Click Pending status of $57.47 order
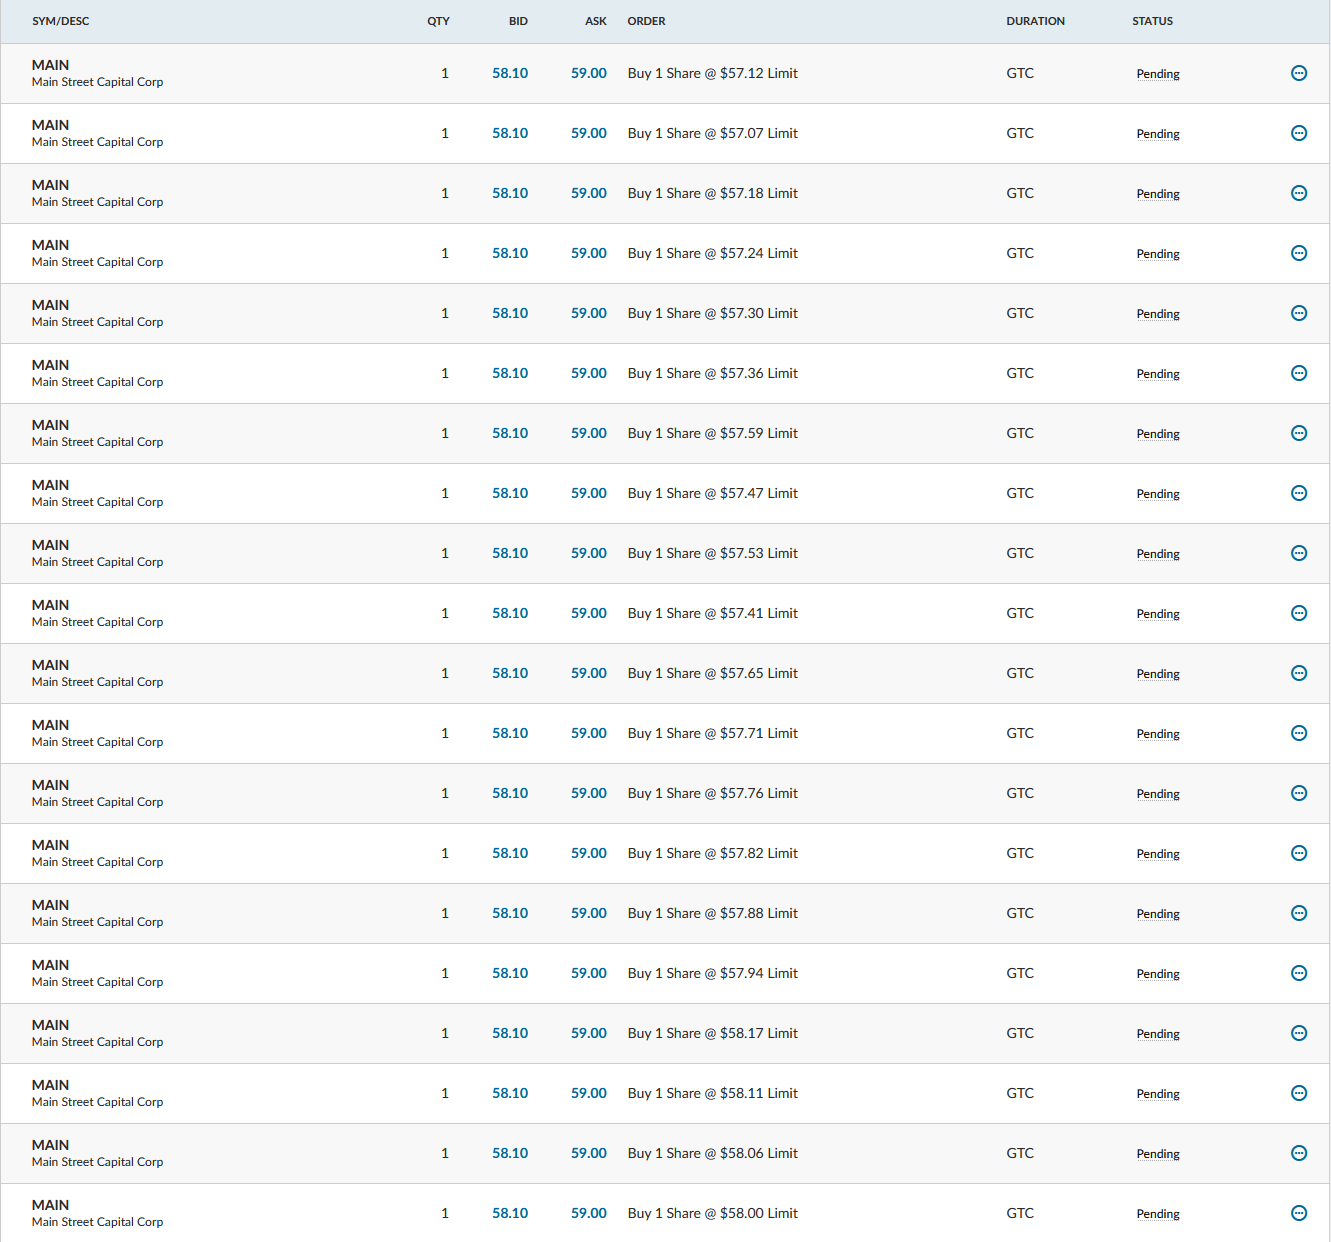Screen dimensions: 1331x1242 [x=1158, y=494]
